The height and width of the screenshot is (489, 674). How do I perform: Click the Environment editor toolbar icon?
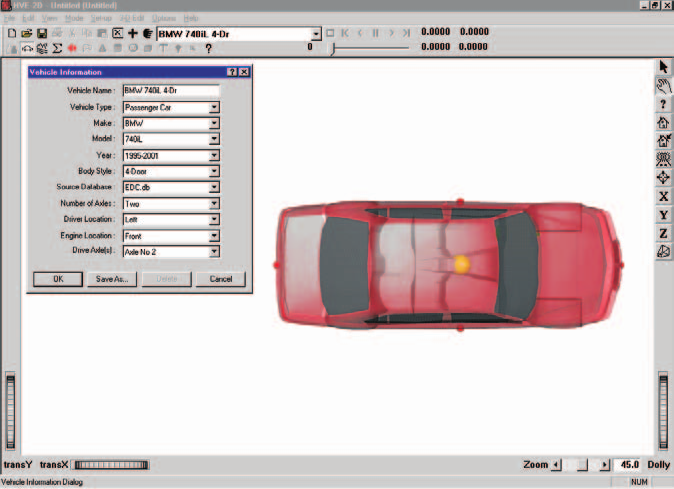(x=42, y=49)
